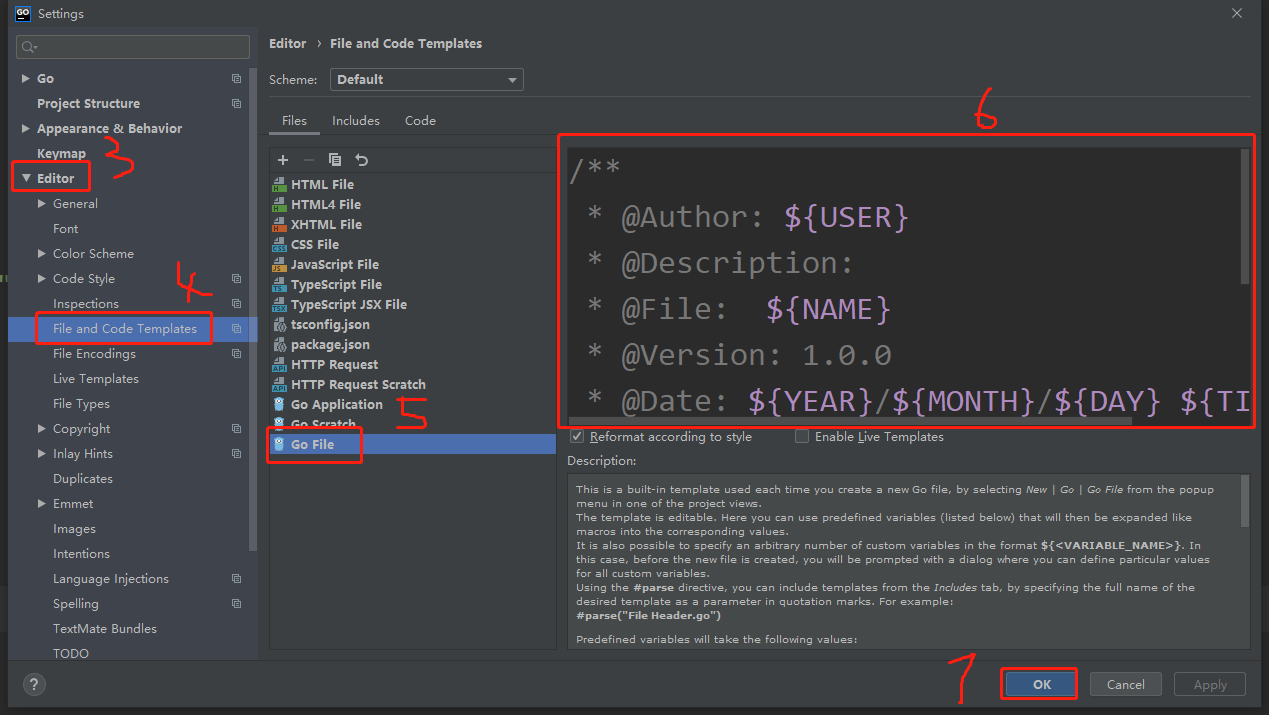Click the Description panel scrollbar

[1244, 501]
